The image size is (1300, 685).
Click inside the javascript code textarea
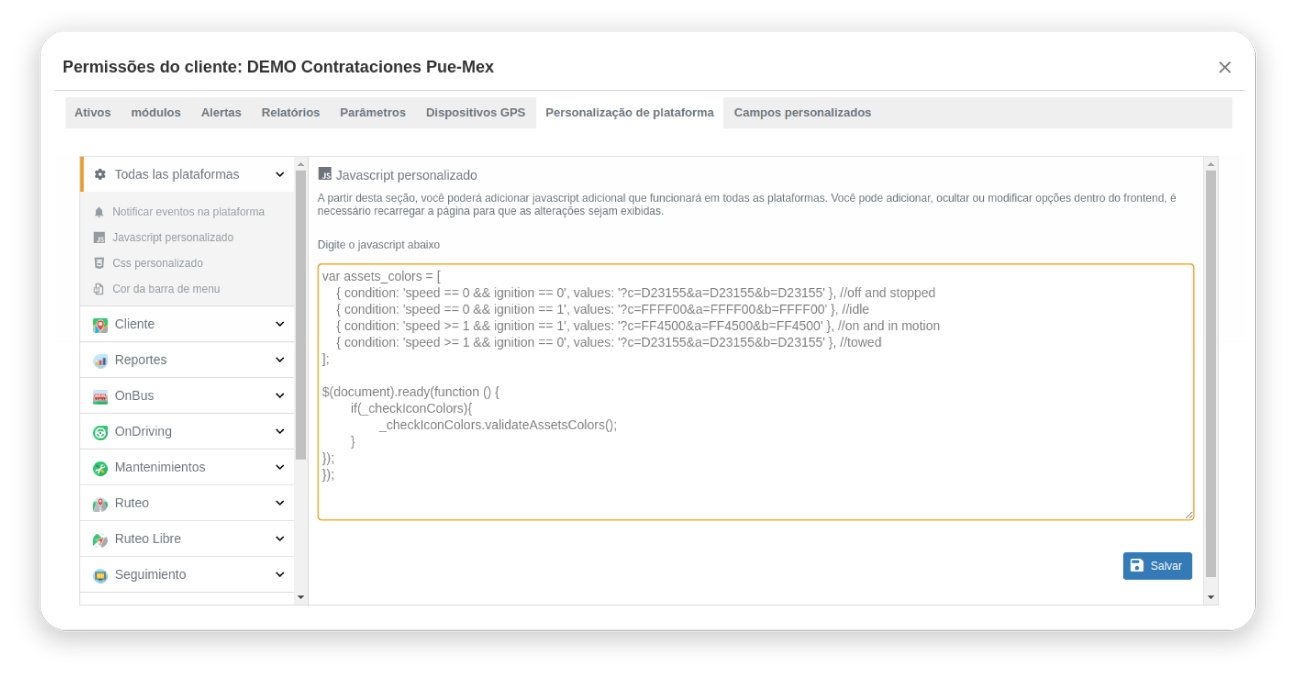point(756,392)
